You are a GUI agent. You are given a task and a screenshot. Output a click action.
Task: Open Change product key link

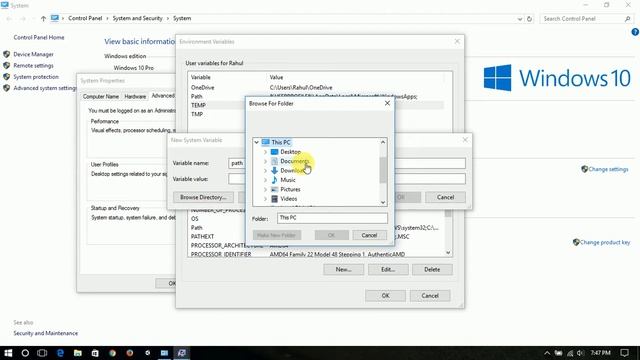pyautogui.click(x=605, y=242)
